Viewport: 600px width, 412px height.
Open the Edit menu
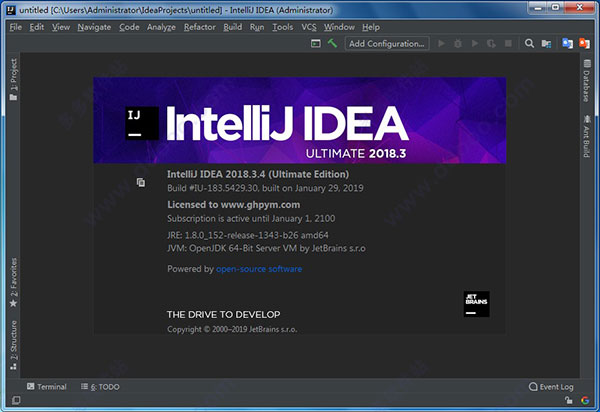(37, 27)
